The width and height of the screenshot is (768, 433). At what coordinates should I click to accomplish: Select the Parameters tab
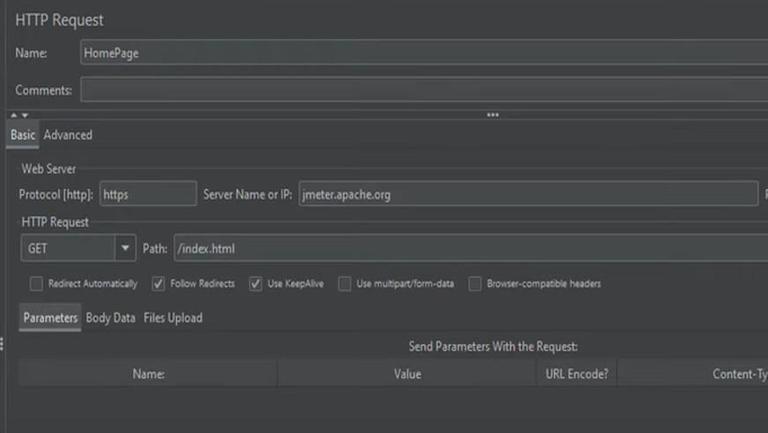[x=50, y=318]
